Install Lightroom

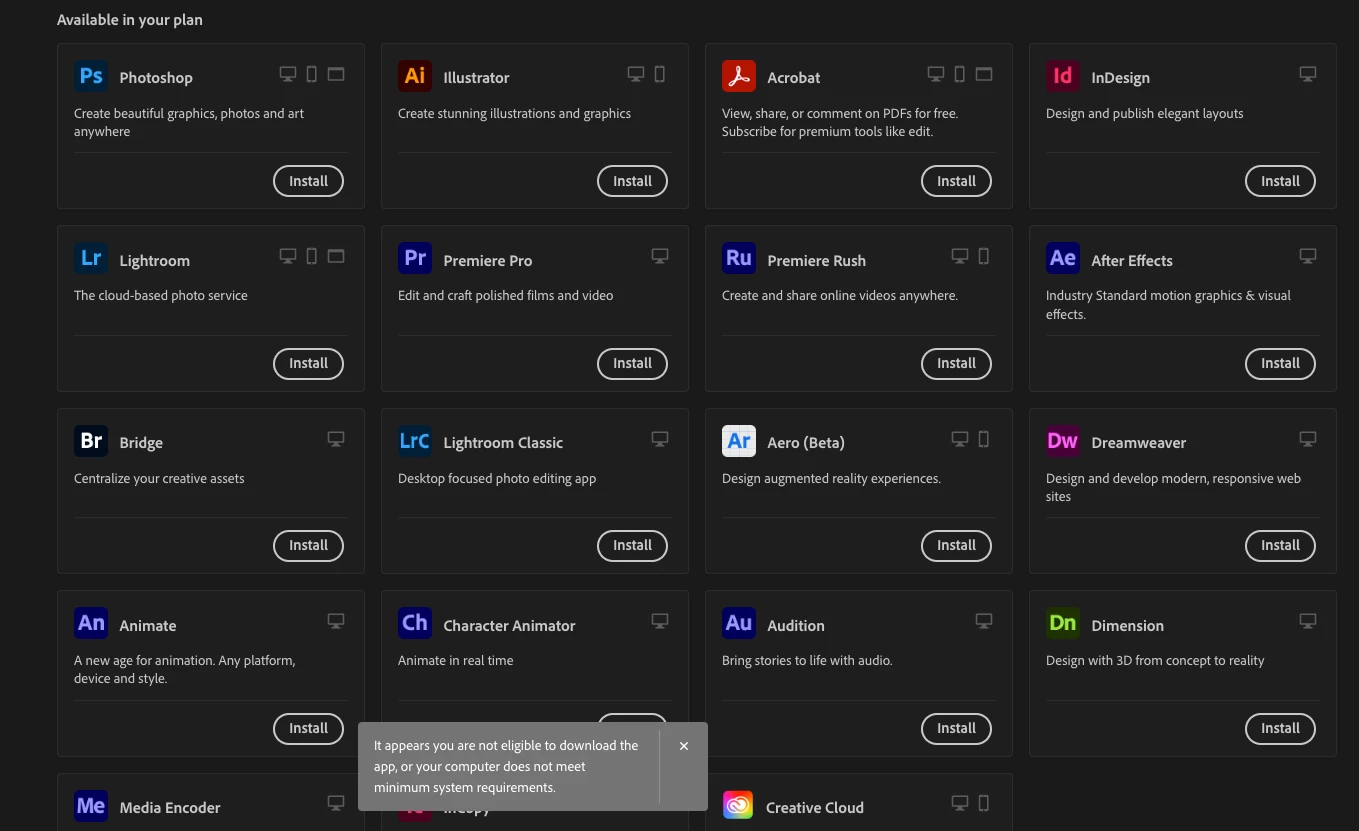click(308, 363)
